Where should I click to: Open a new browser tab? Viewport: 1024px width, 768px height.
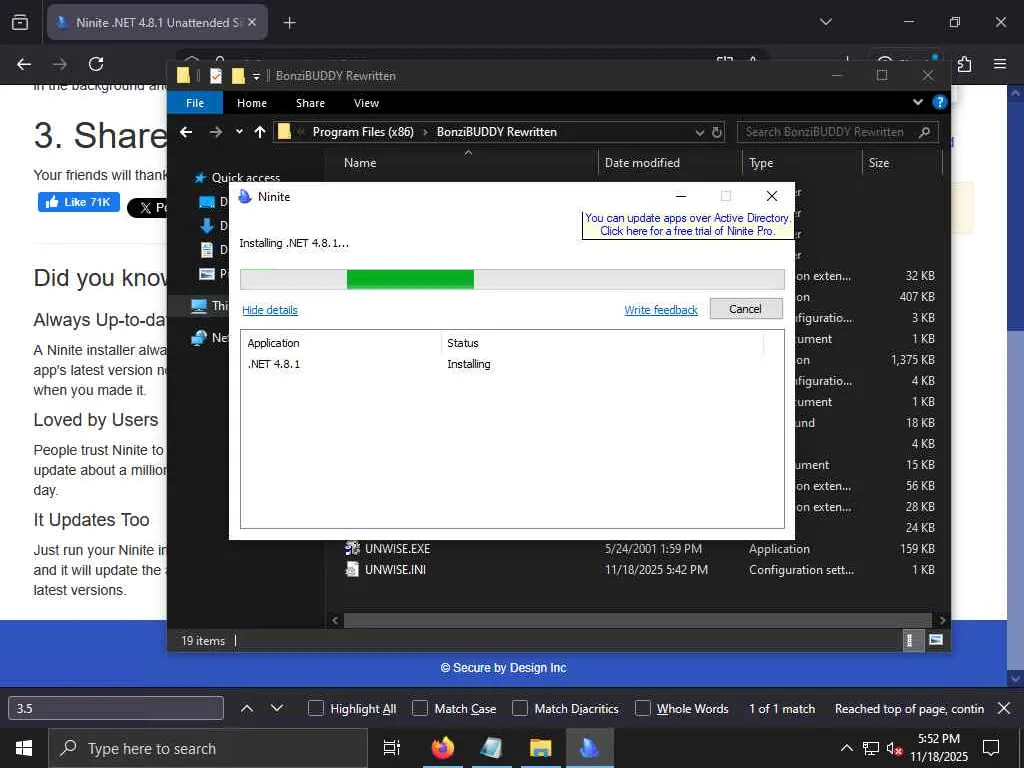(x=289, y=23)
